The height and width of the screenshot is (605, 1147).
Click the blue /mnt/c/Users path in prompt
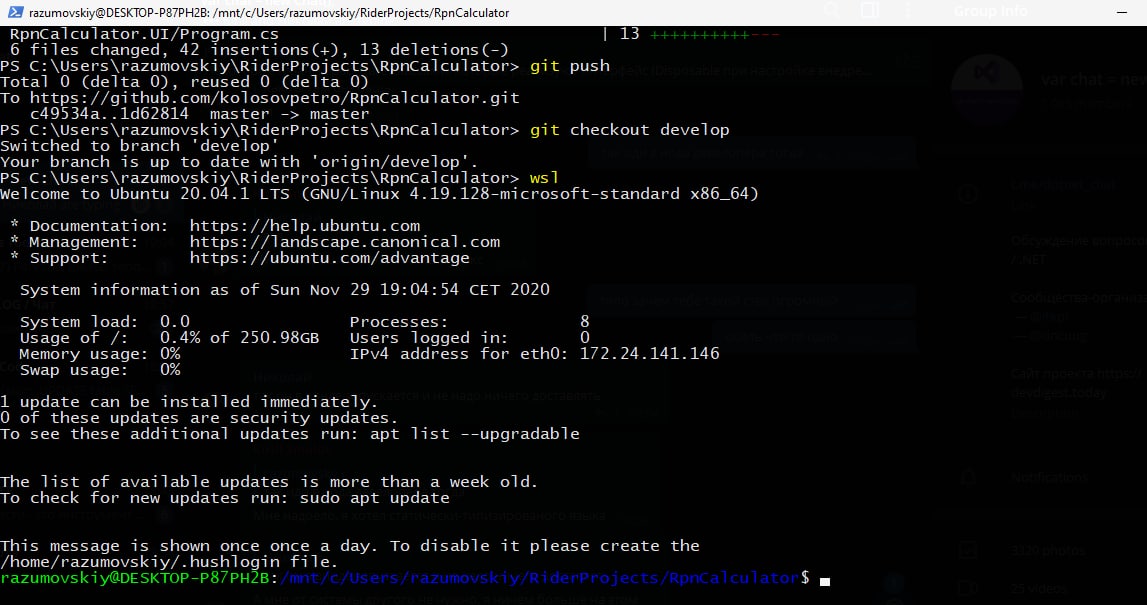[x=539, y=579]
